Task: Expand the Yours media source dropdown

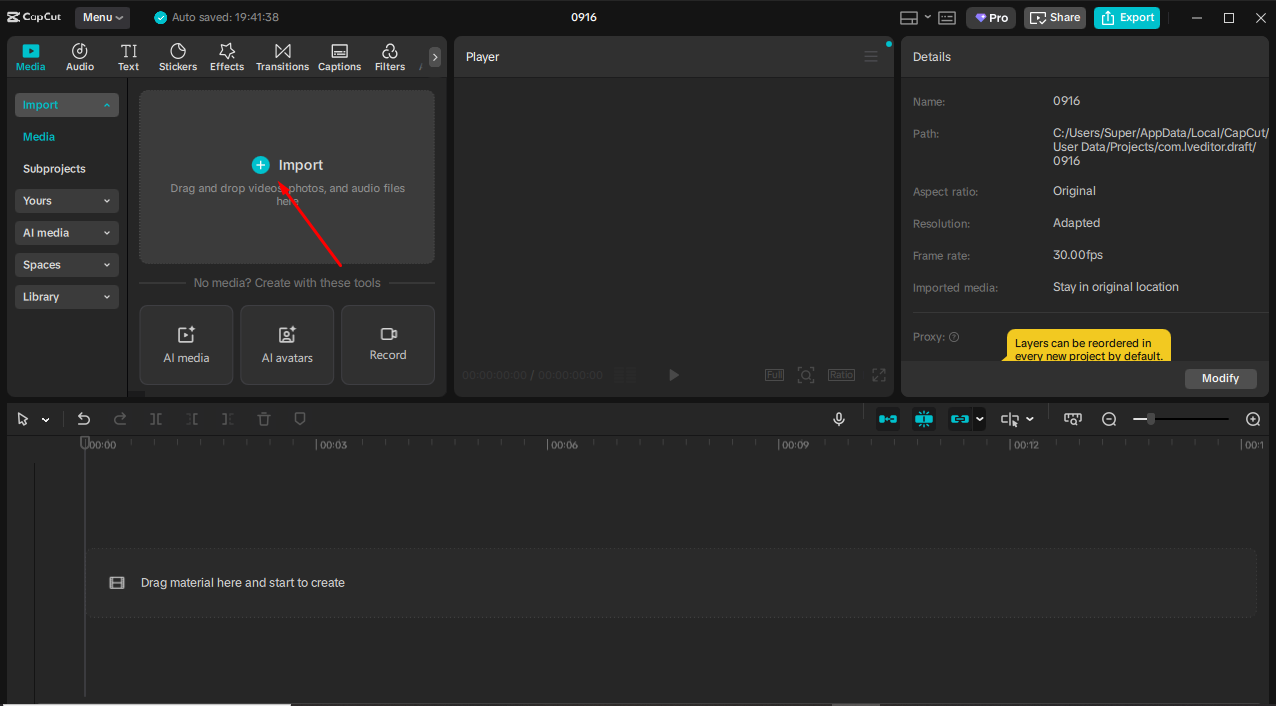Action: click(x=66, y=200)
